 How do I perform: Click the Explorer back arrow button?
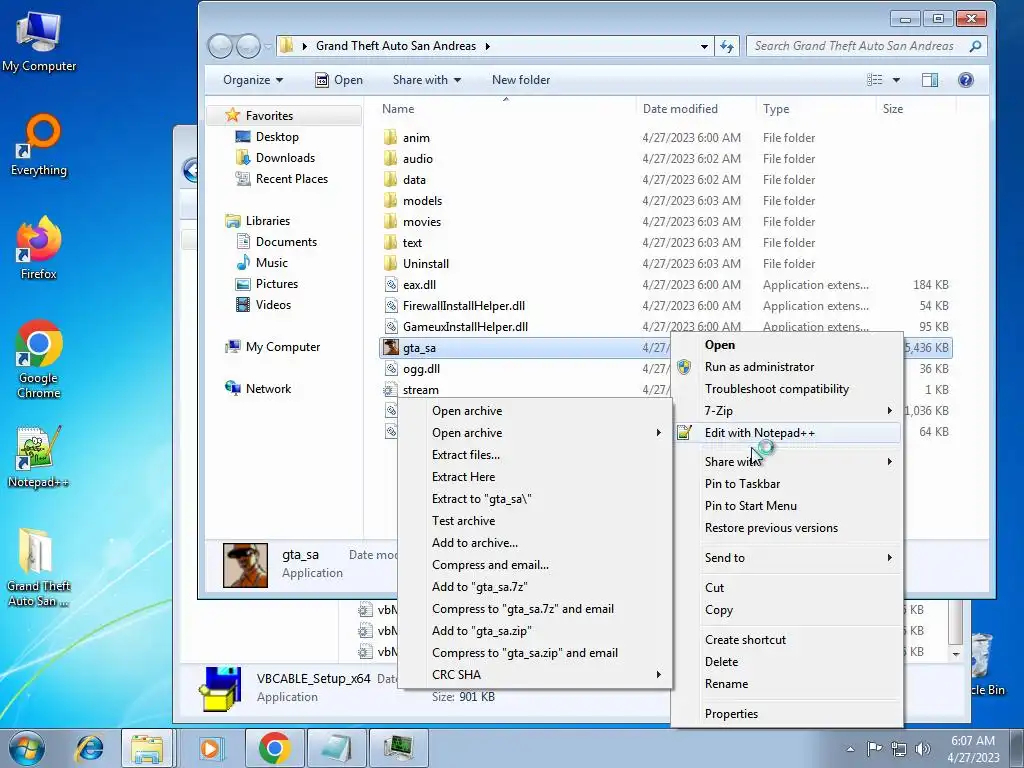point(220,46)
